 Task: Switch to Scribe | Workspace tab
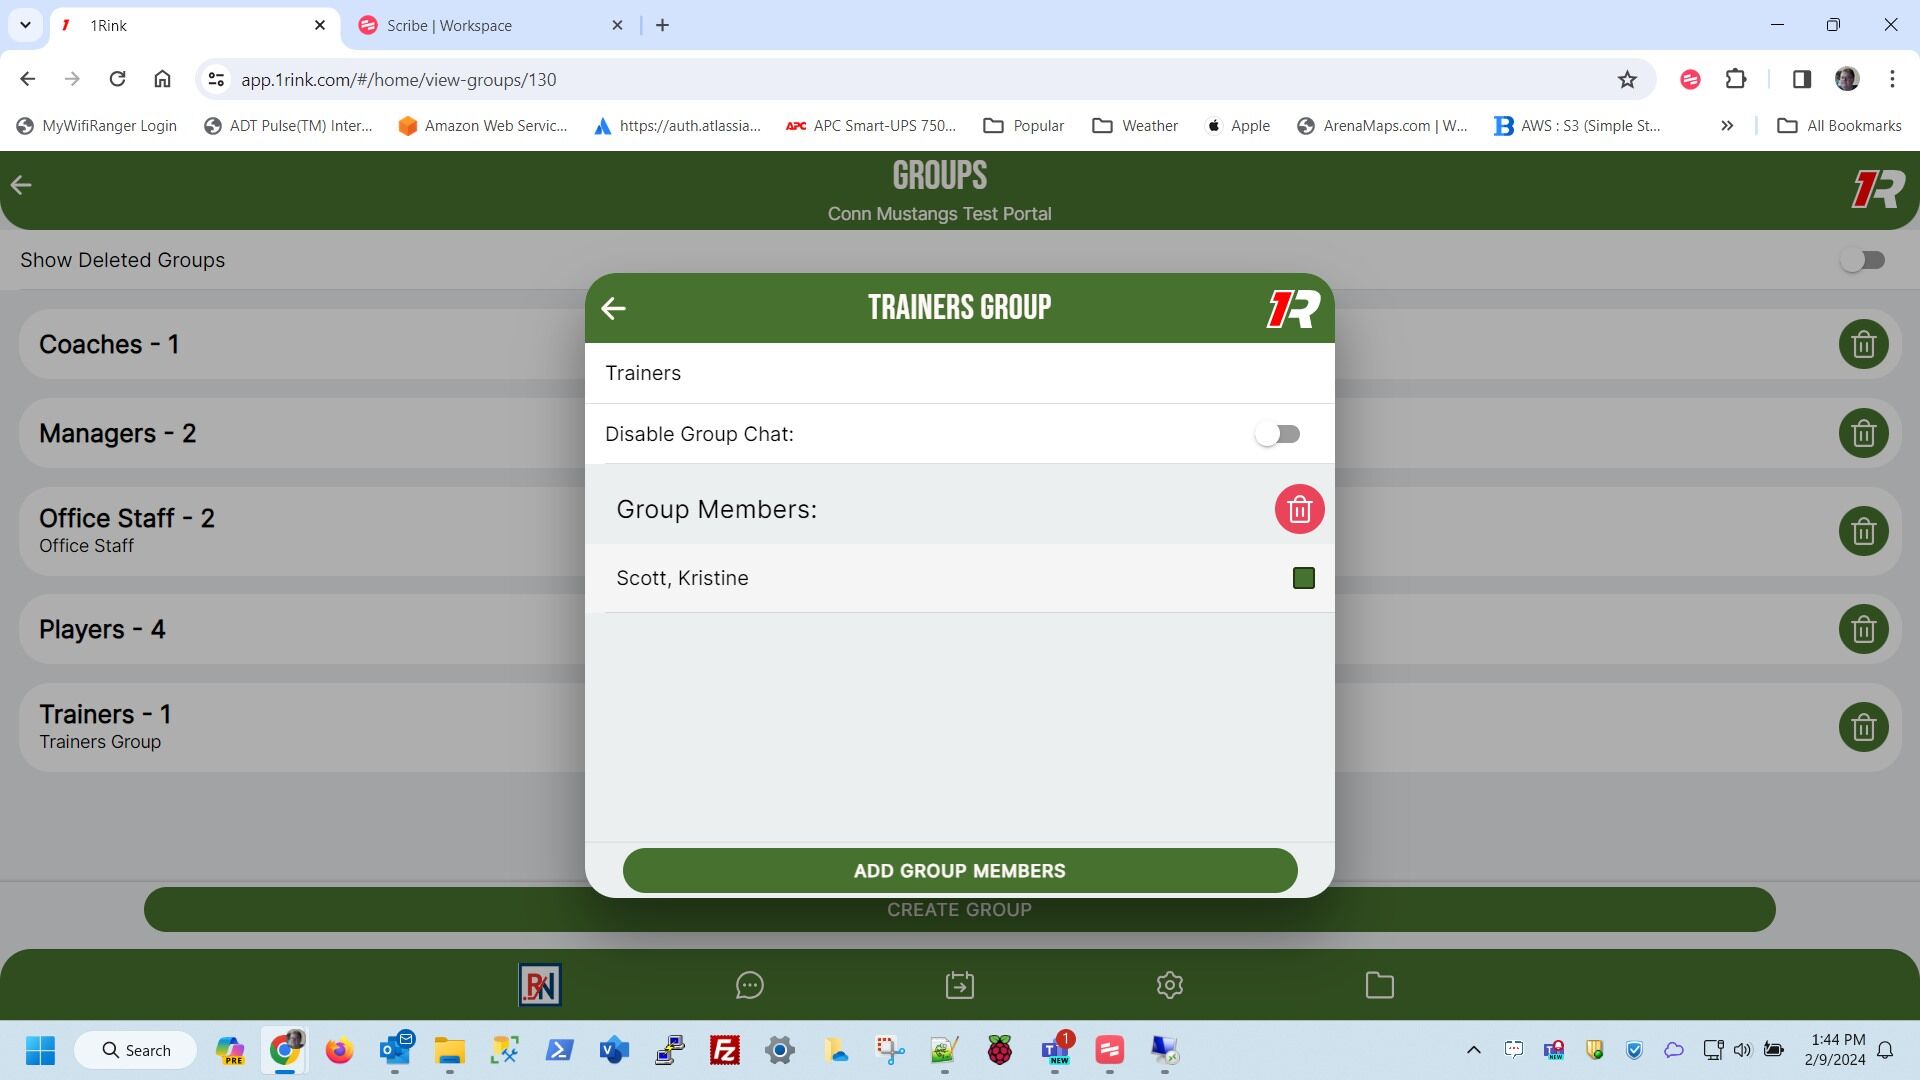point(450,25)
